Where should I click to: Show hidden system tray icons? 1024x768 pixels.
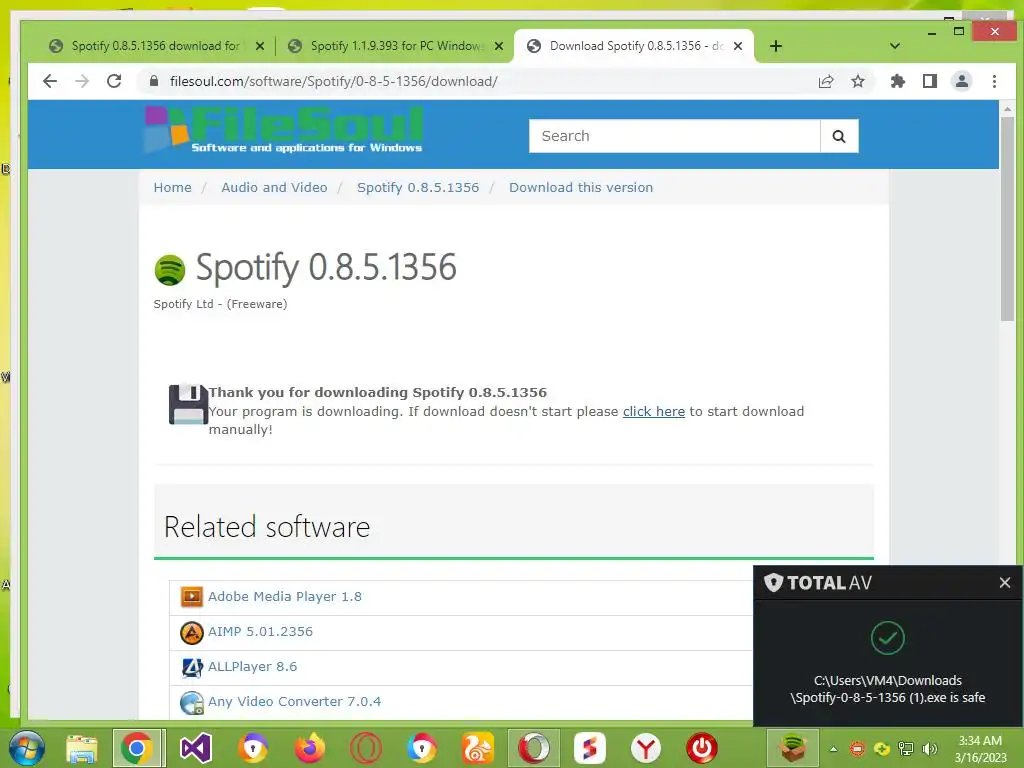tap(833, 749)
